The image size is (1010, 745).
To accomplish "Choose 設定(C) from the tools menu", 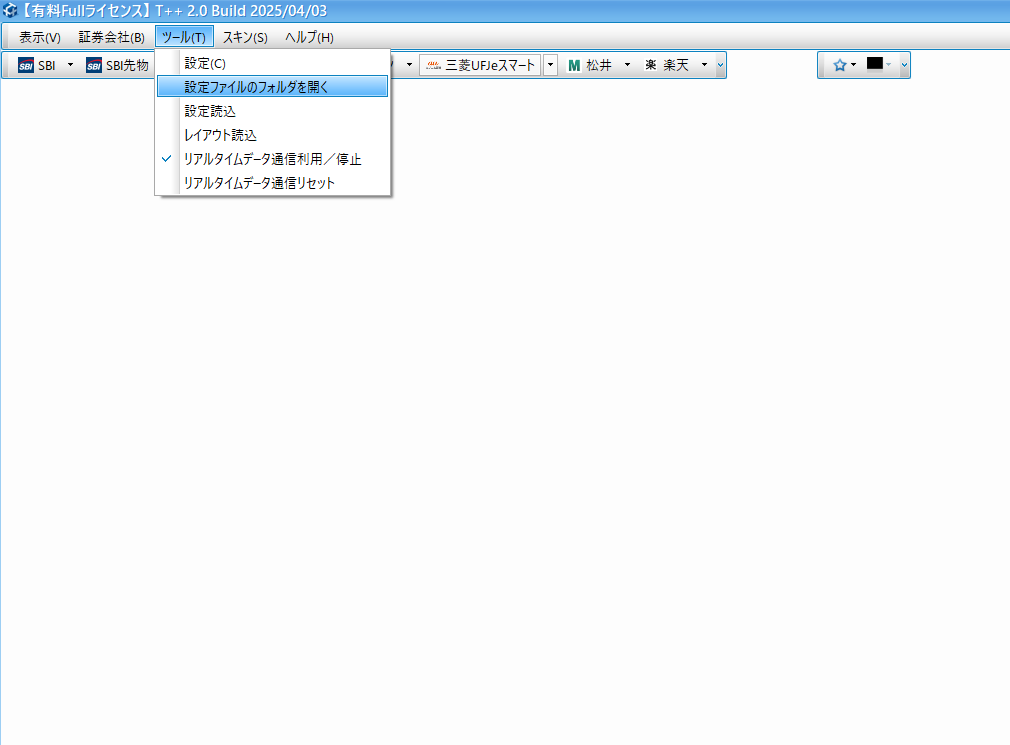I will tap(205, 63).
